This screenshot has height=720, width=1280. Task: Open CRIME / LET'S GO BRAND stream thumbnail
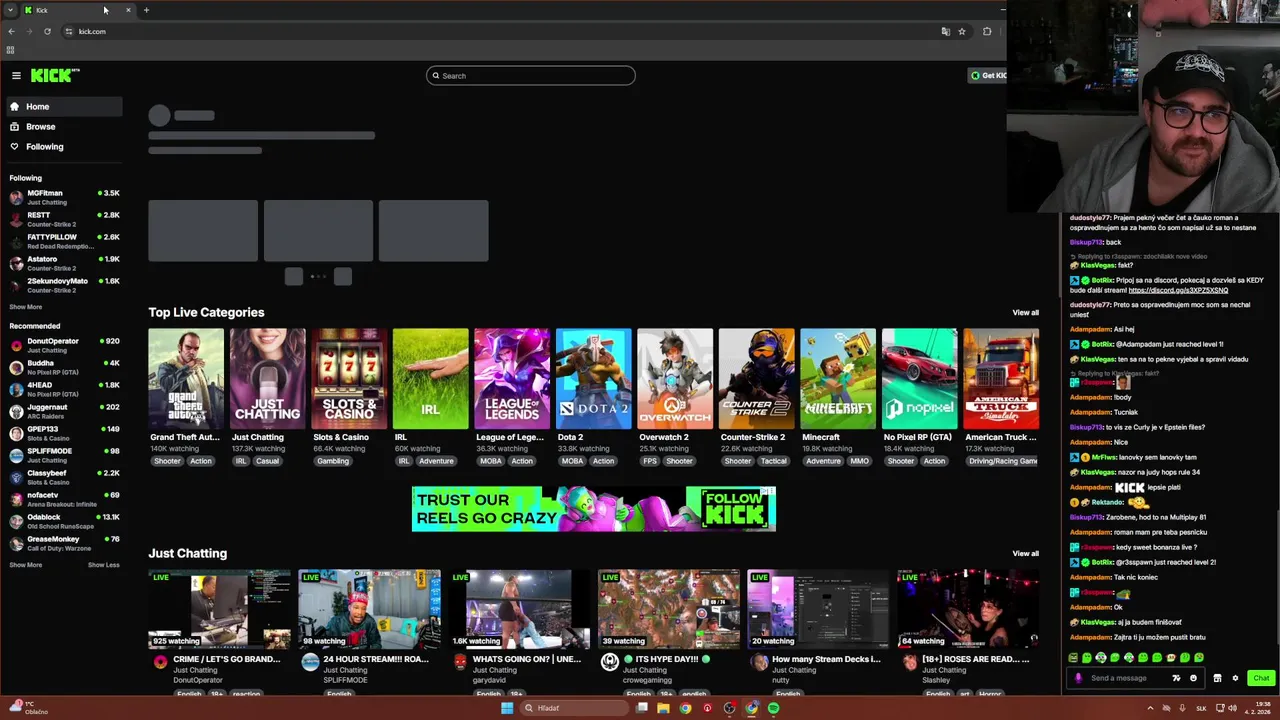[x=220, y=609]
